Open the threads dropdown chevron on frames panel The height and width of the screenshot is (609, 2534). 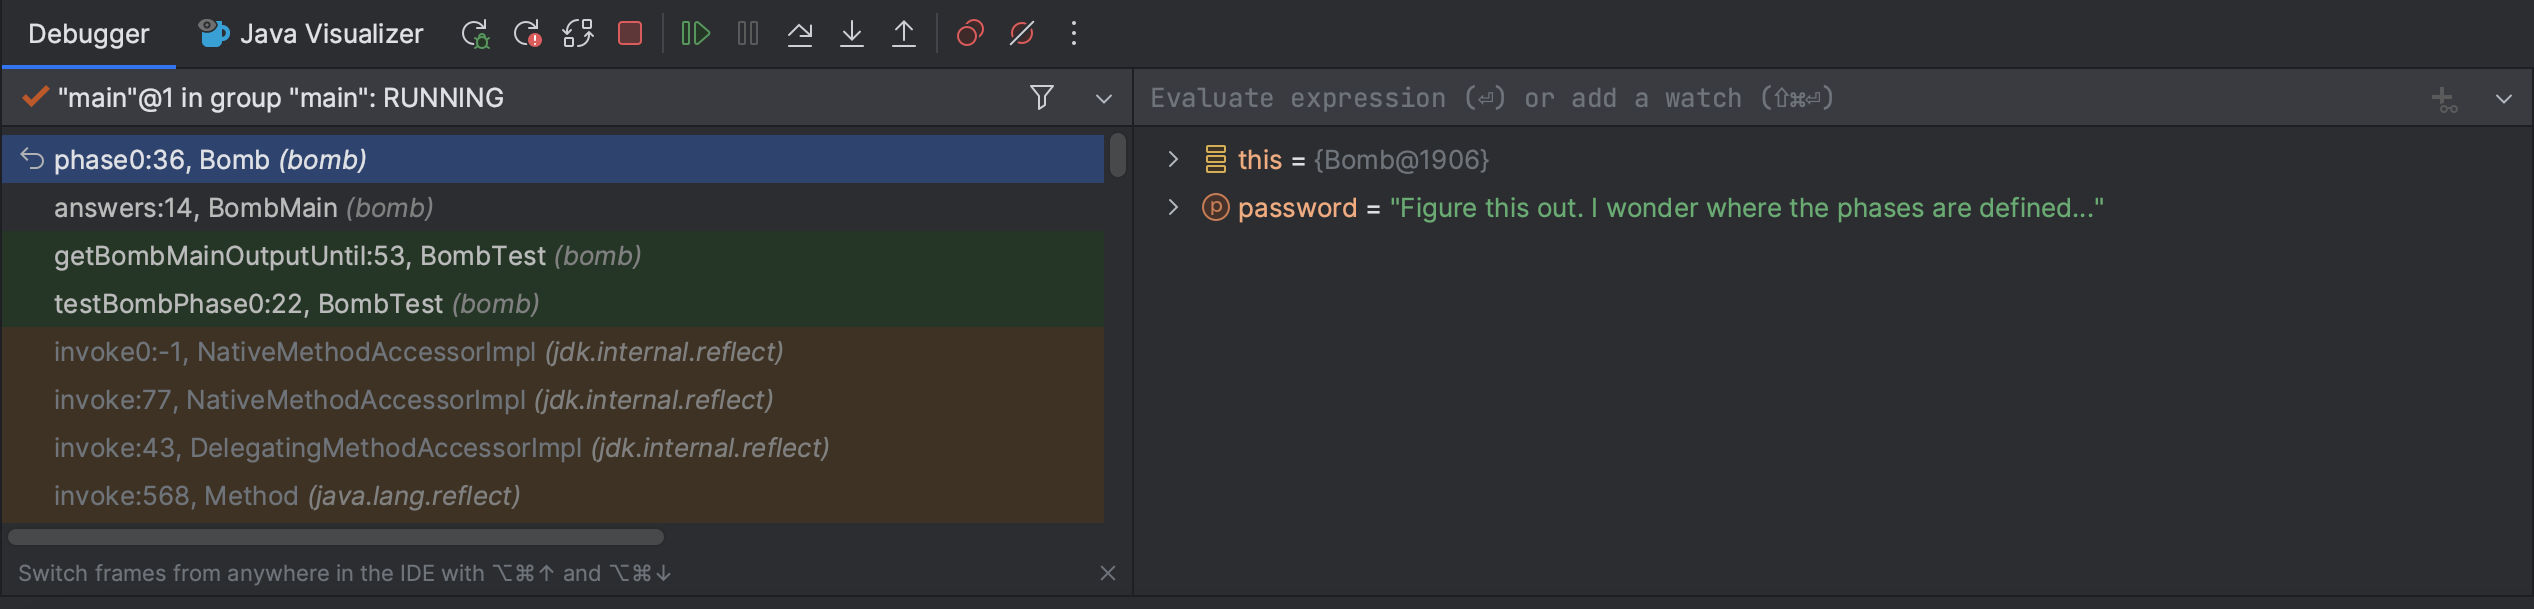pos(1103,98)
